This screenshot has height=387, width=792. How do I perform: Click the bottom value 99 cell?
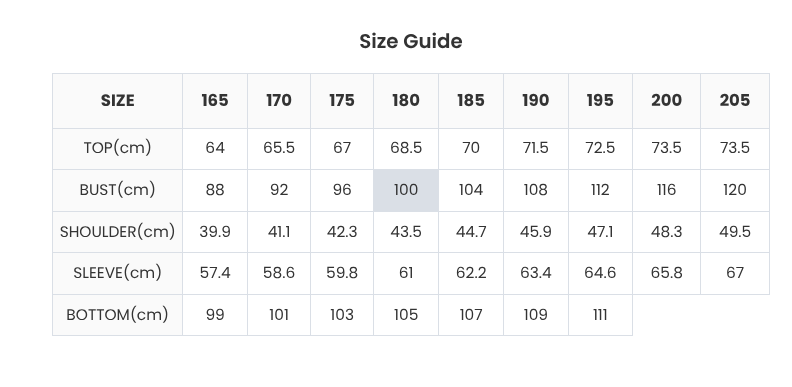click(215, 315)
